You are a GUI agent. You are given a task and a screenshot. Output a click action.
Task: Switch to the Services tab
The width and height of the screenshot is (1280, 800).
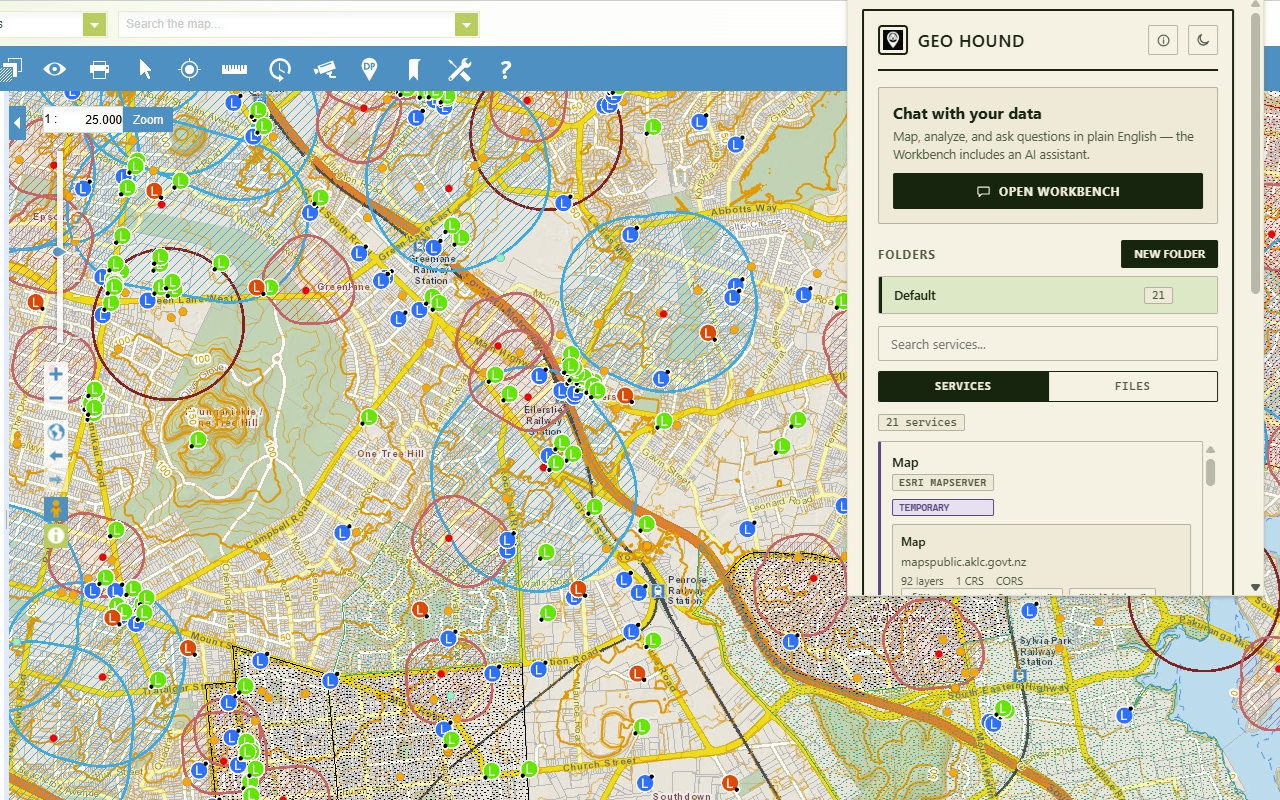pyautogui.click(x=963, y=386)
